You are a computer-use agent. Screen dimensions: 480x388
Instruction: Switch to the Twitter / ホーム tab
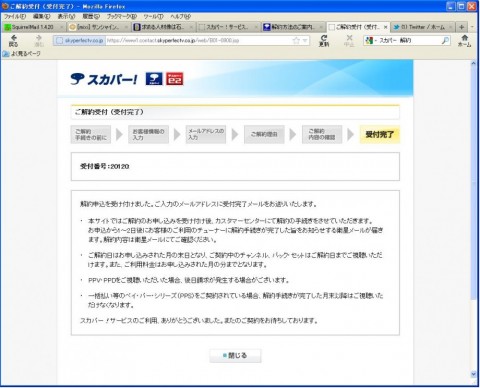[x=423, y=27]
